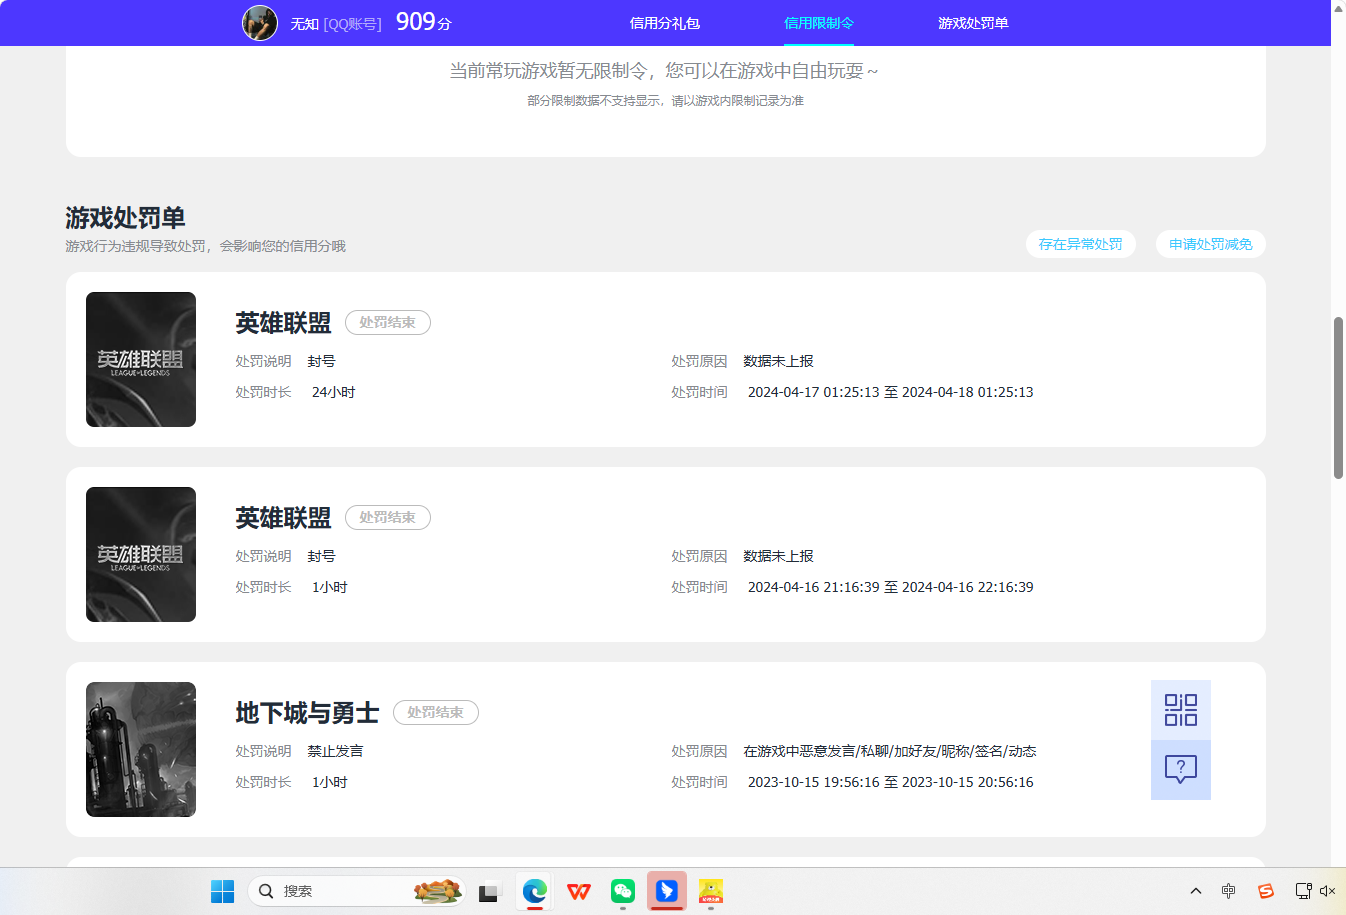Open WeChat from the taskbar
1346x915 pixels.
(623, 891)
